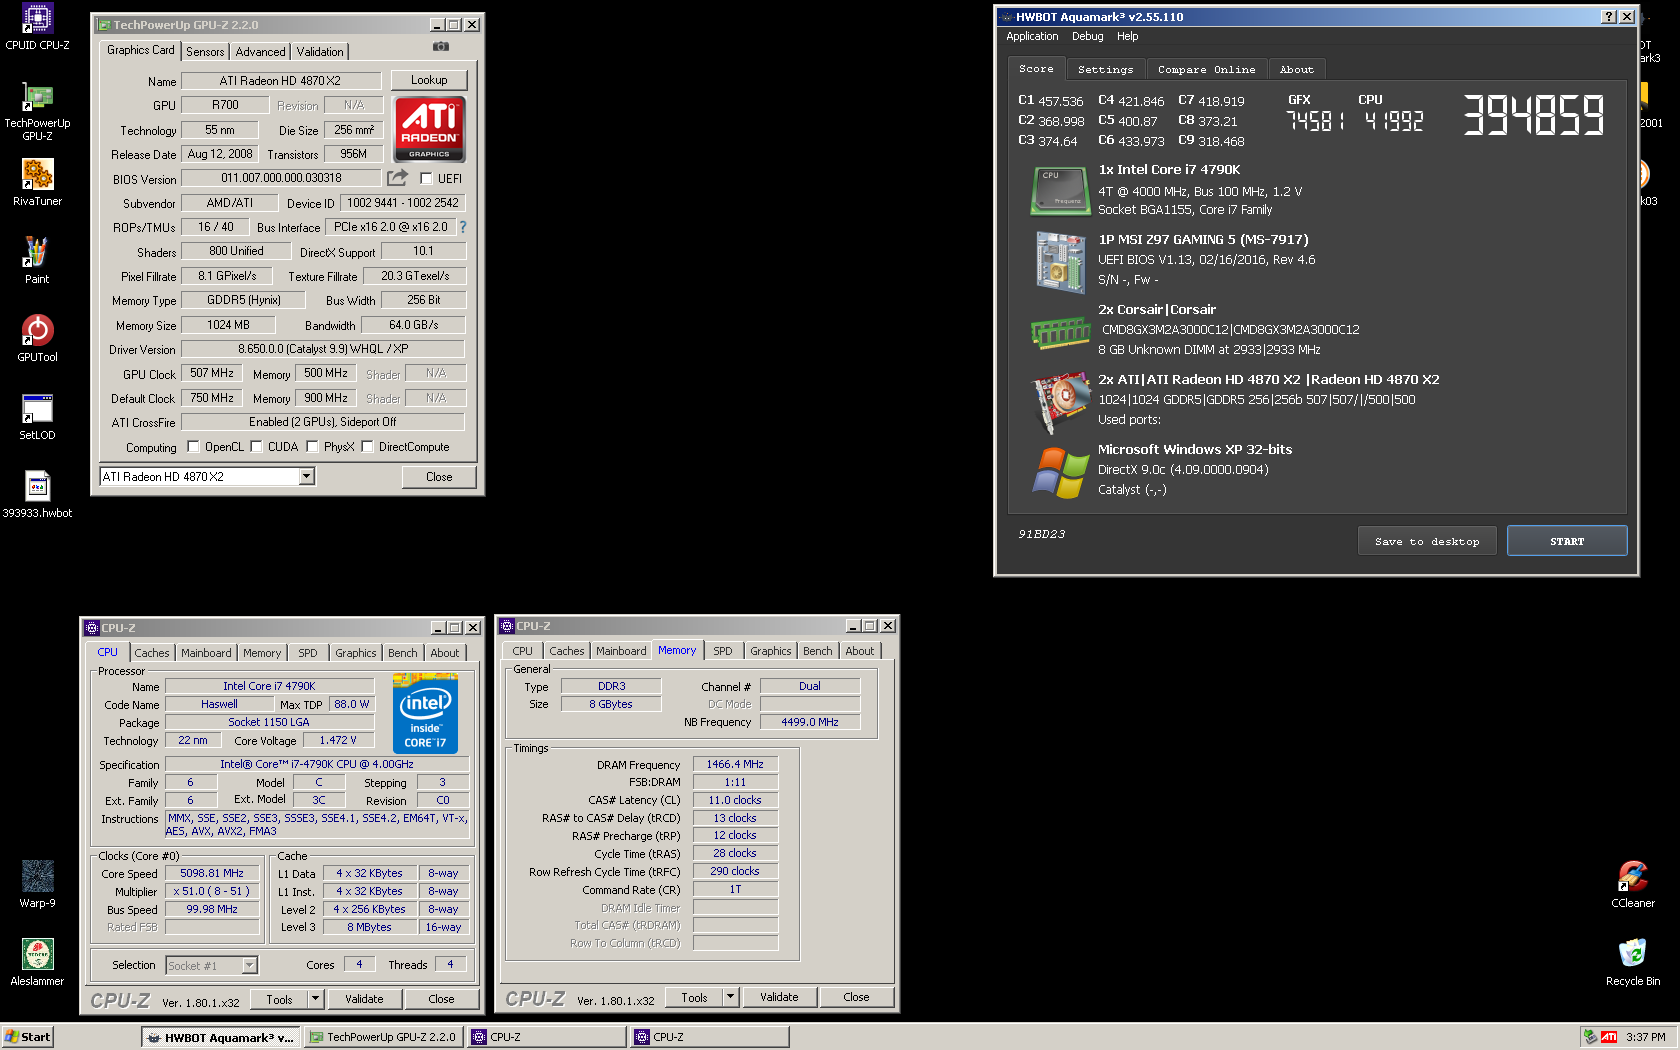This screenshot has height=1050, width=1680.
Task: Click Tools button in left CPU-Z window
Action: (280, 999)
